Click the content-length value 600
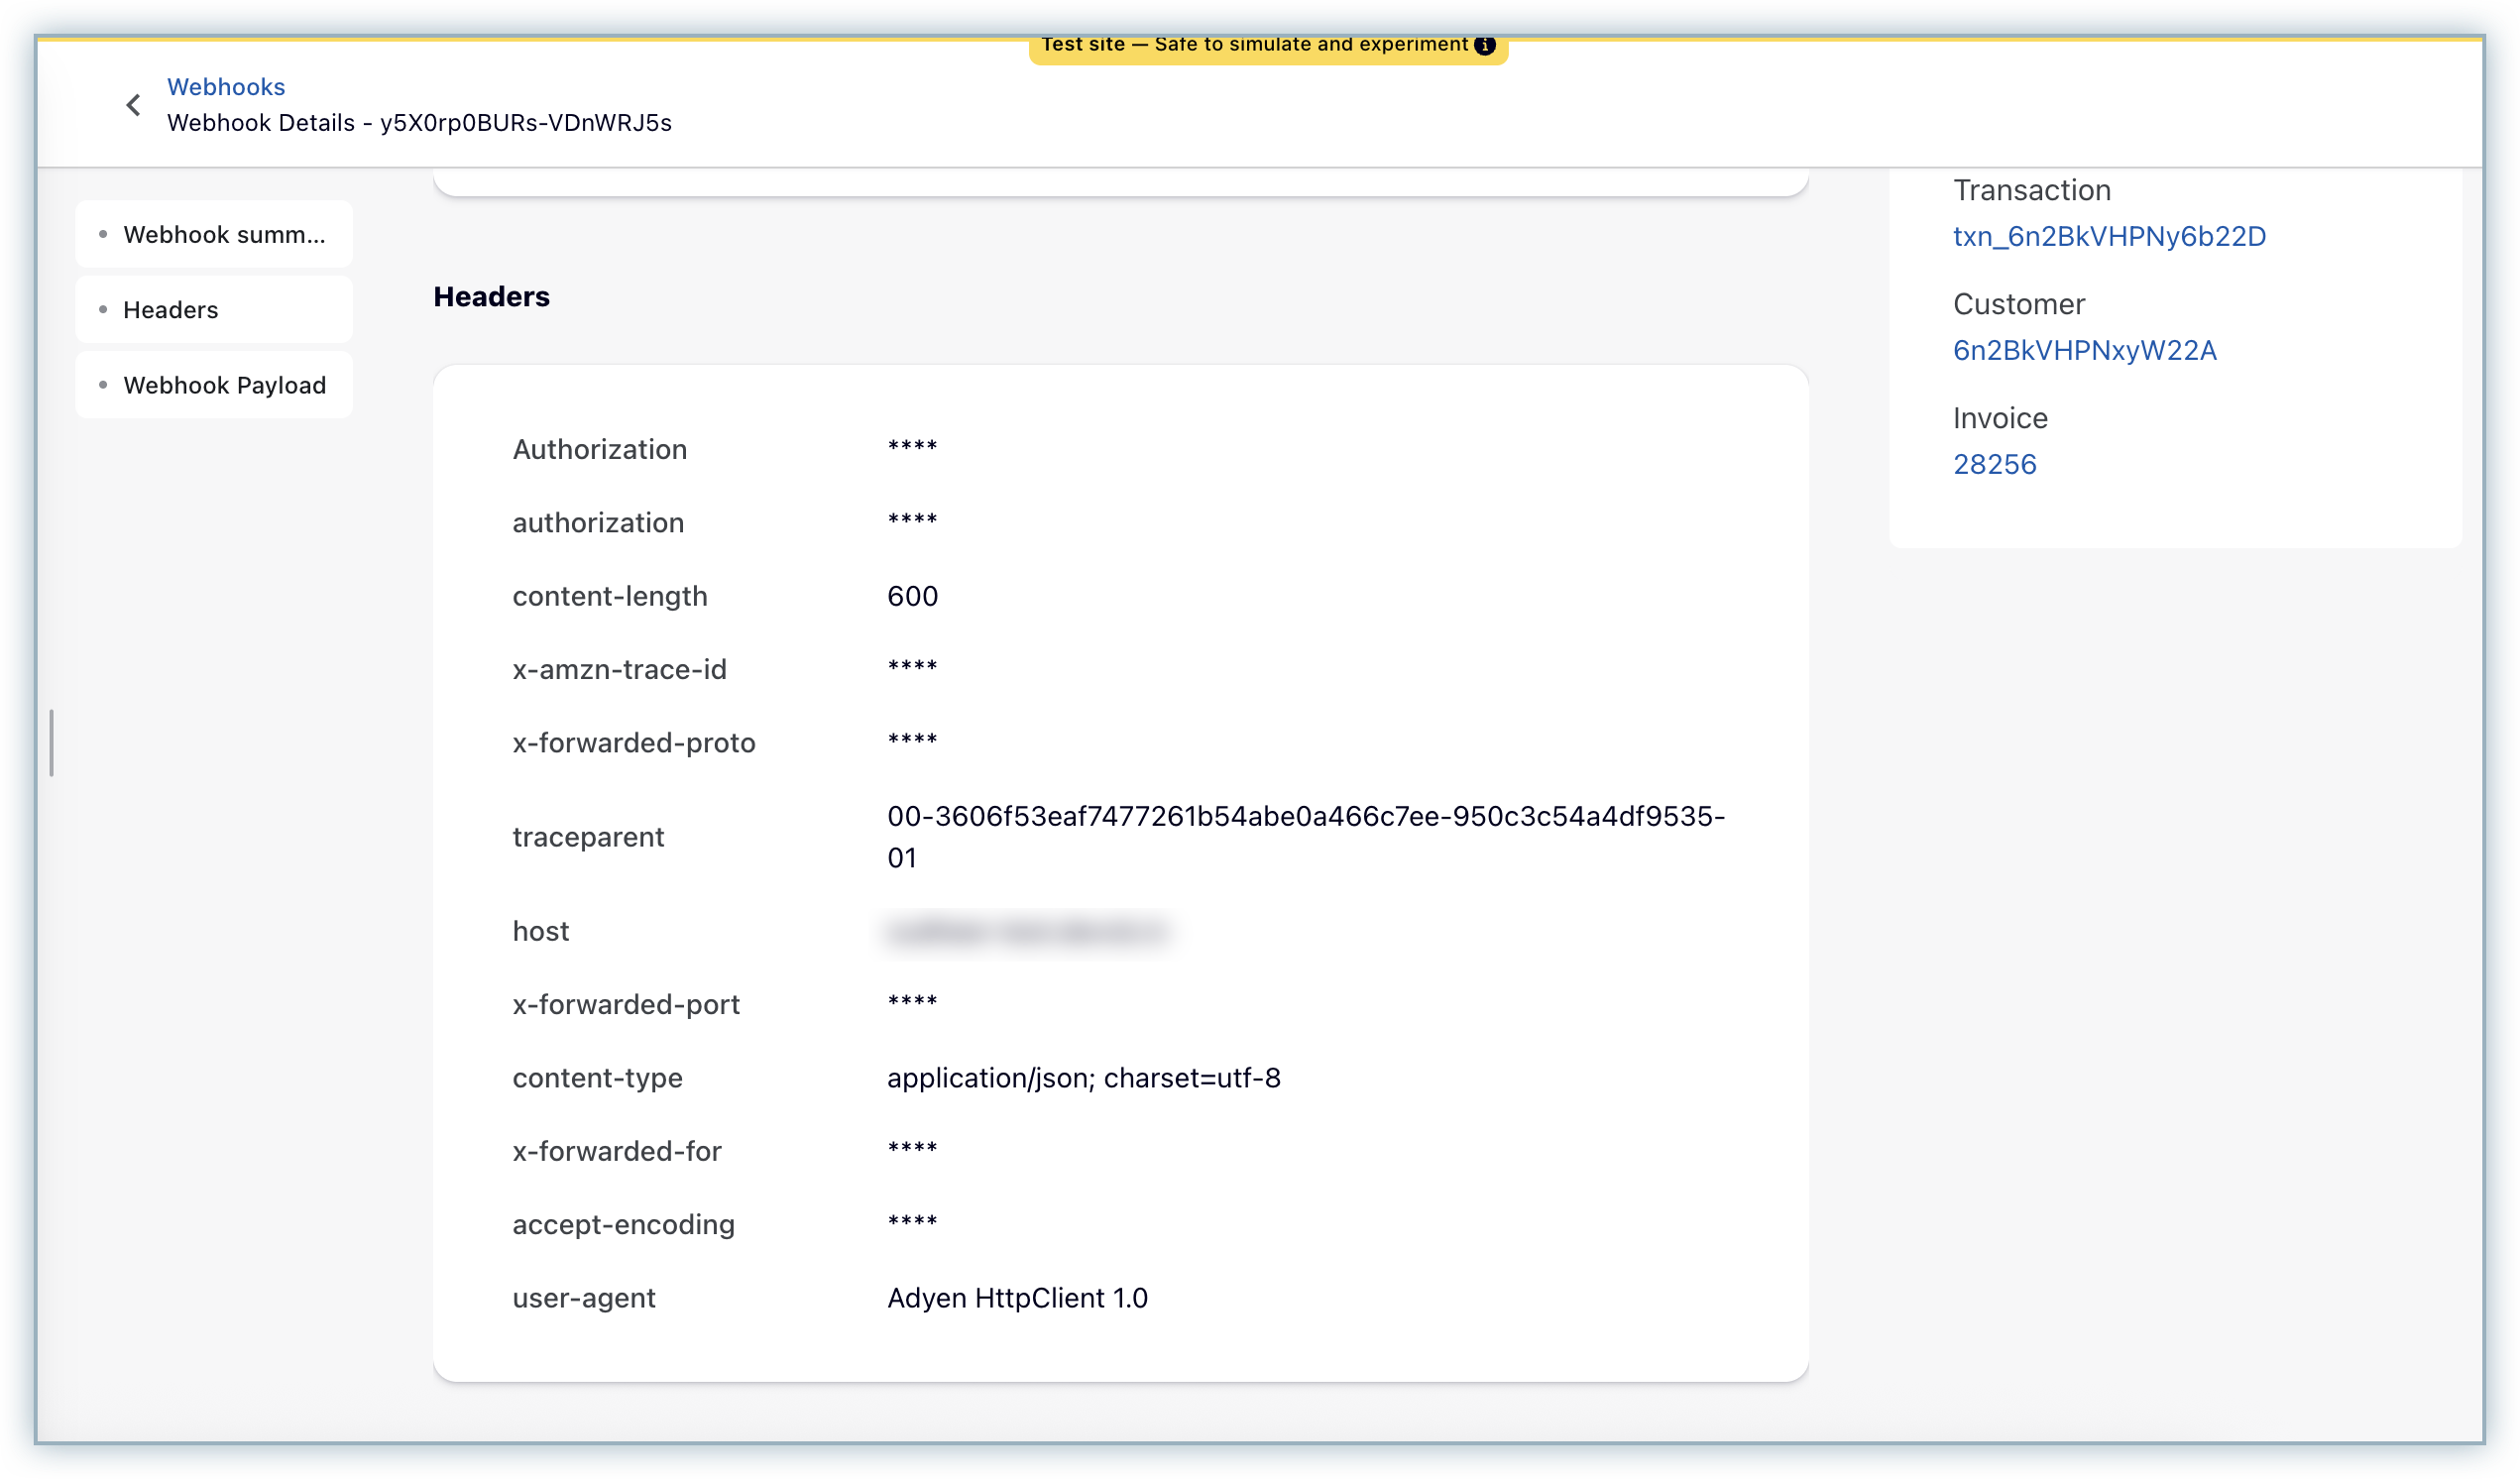The height and width of the screenshot is (1479, 2520). (x=912, y=596)
